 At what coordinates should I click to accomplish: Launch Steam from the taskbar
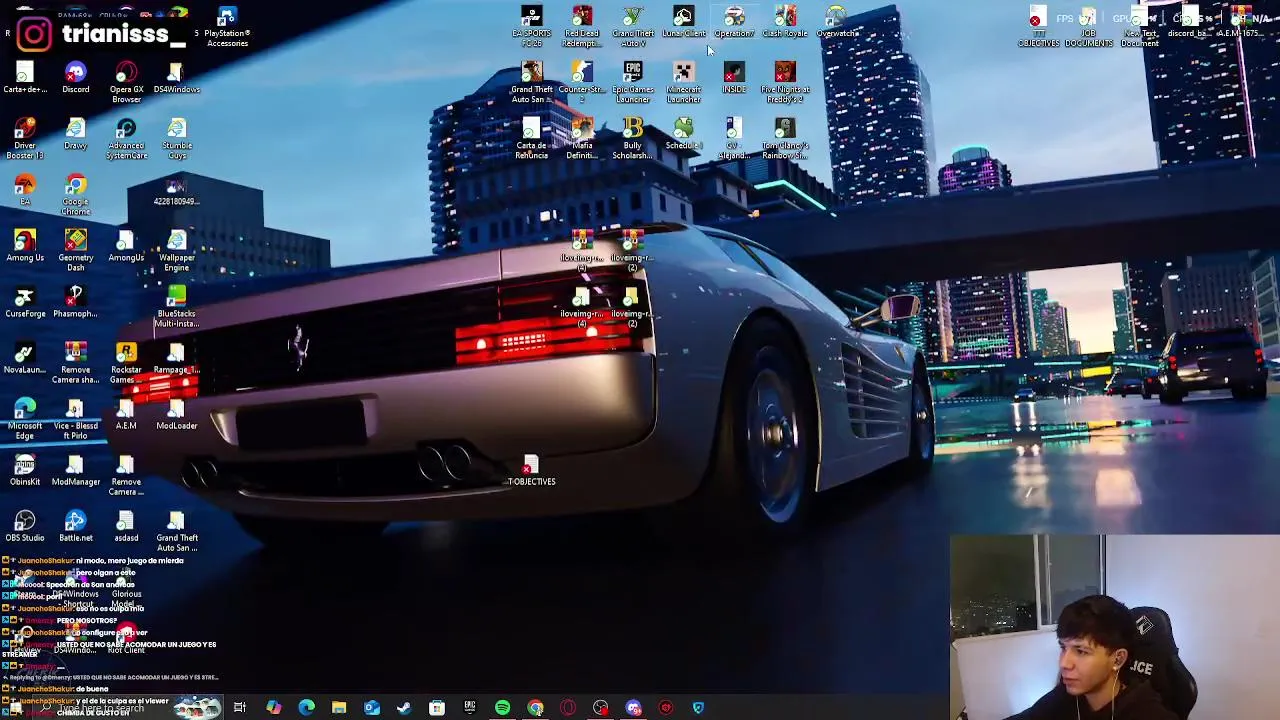pyautogui.click(x=404, y=708)
